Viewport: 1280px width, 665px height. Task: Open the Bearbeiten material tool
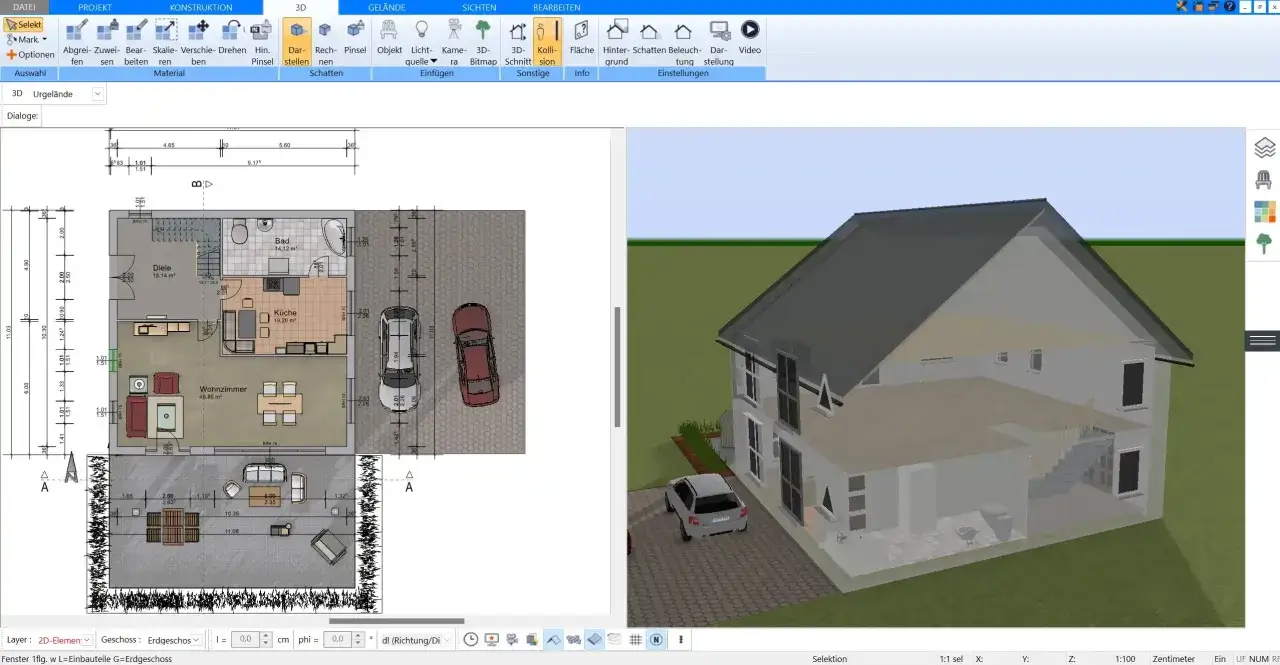(136, 42)
